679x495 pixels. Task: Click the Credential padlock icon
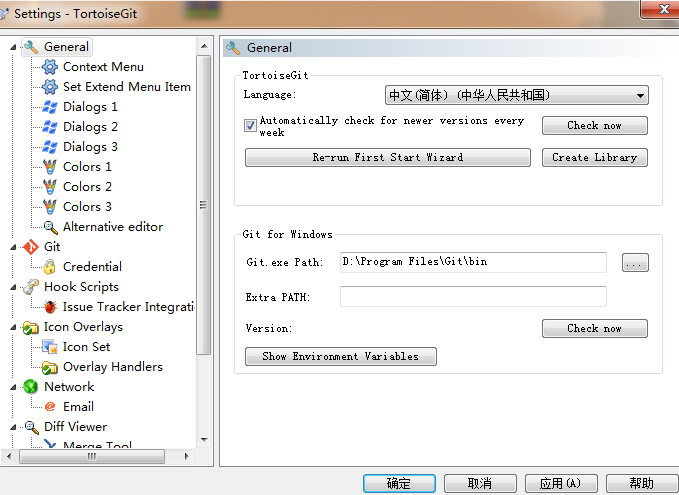(x=50, y=267)
